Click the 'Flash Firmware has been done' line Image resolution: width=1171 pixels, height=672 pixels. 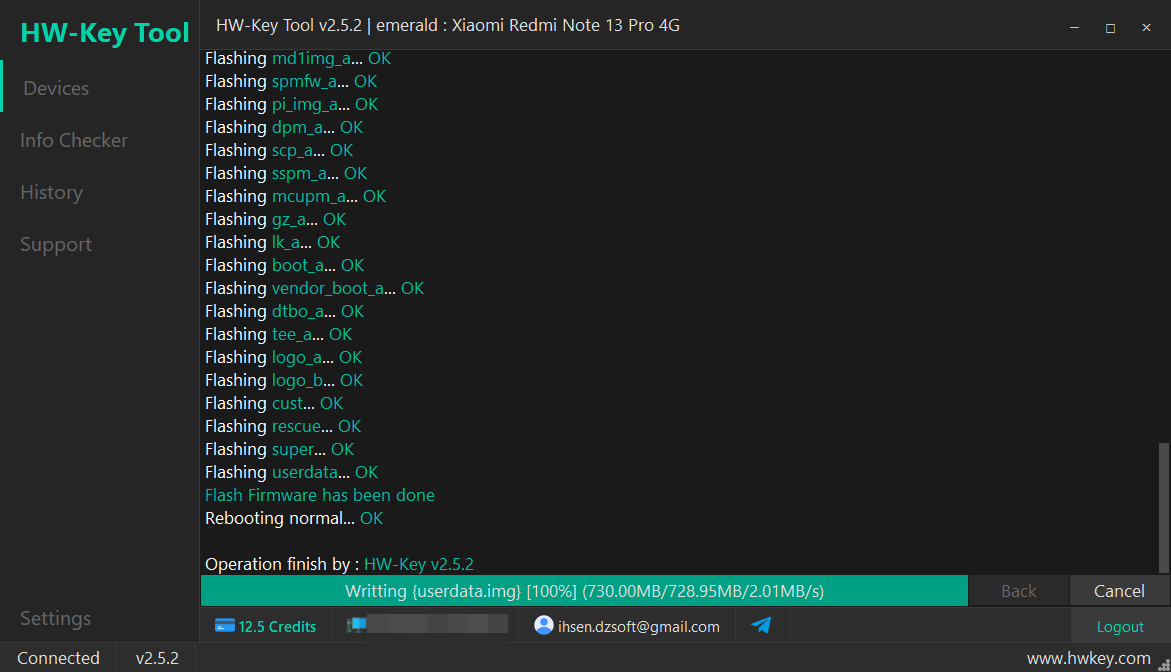coord(320,495)
